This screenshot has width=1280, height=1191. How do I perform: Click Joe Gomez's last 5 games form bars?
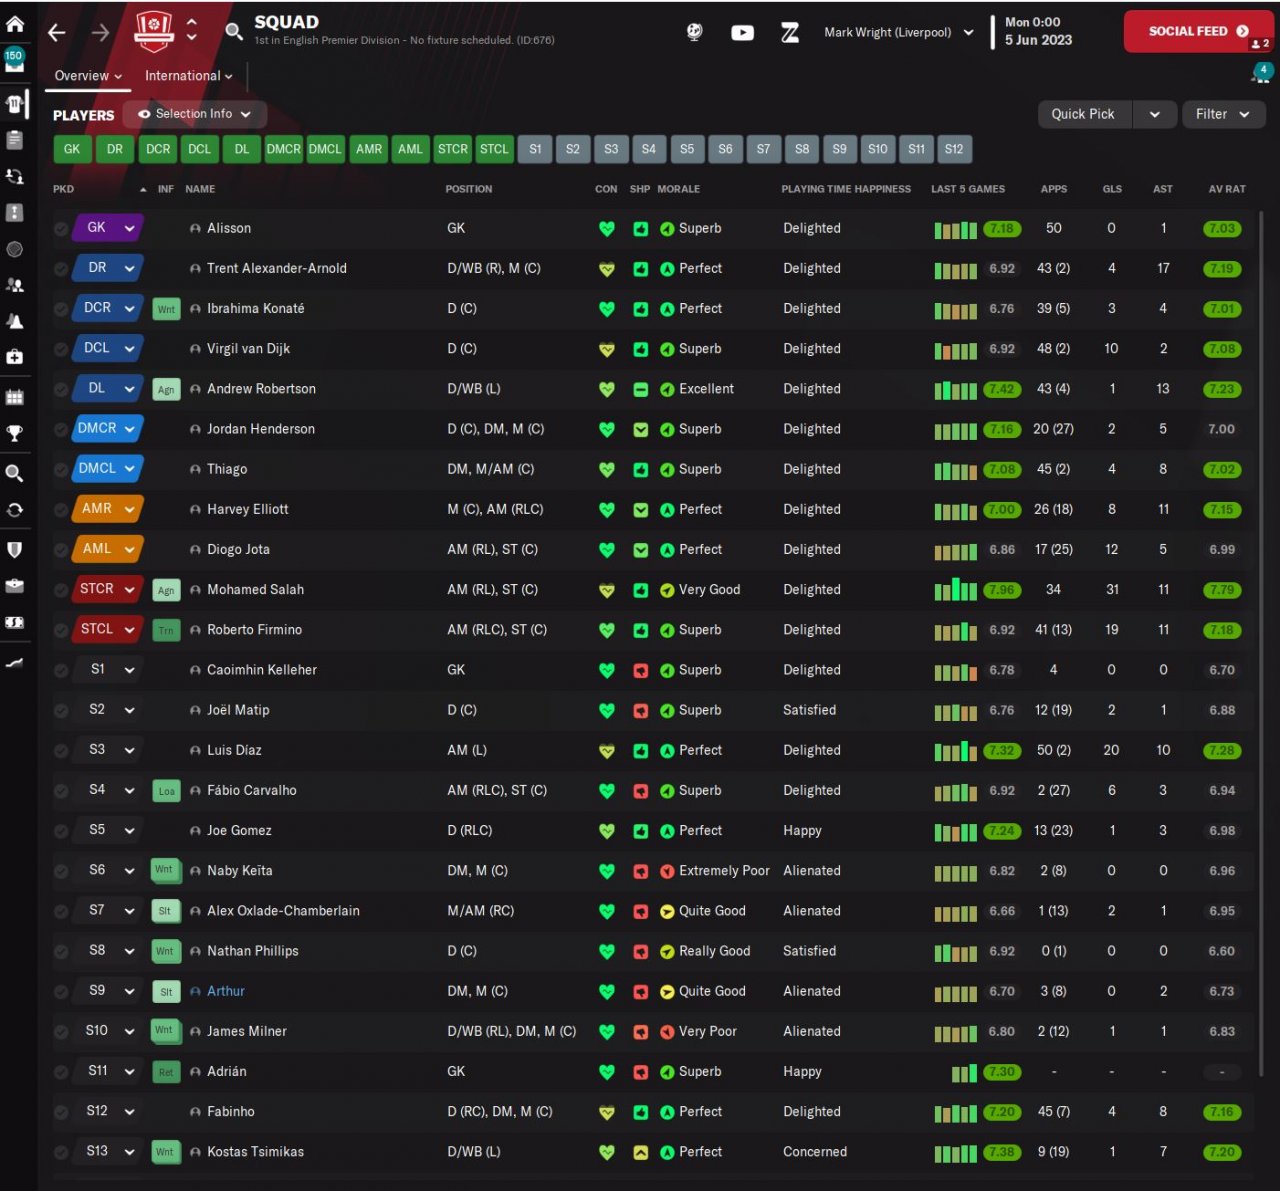pos(955,831)
